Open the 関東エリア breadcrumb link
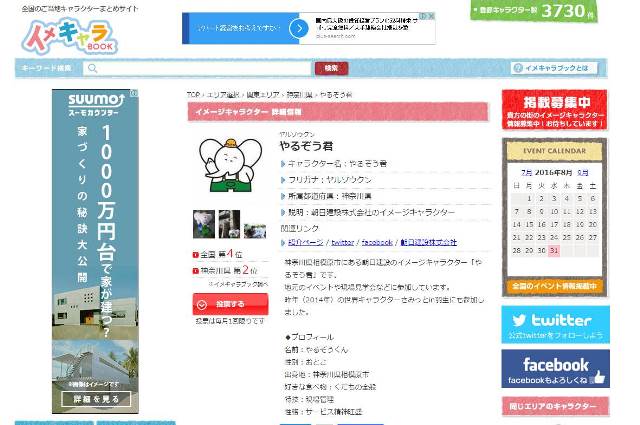640x425 pixels. (263, 95)
